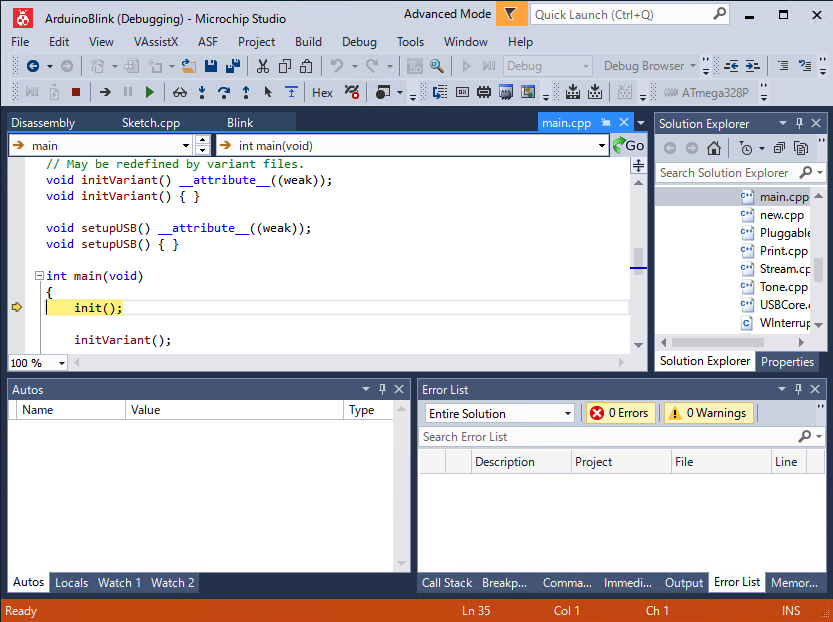Expand the int main(void) function dropdown
Viewport: 833px width, 622px height.
tap(602, 146)
